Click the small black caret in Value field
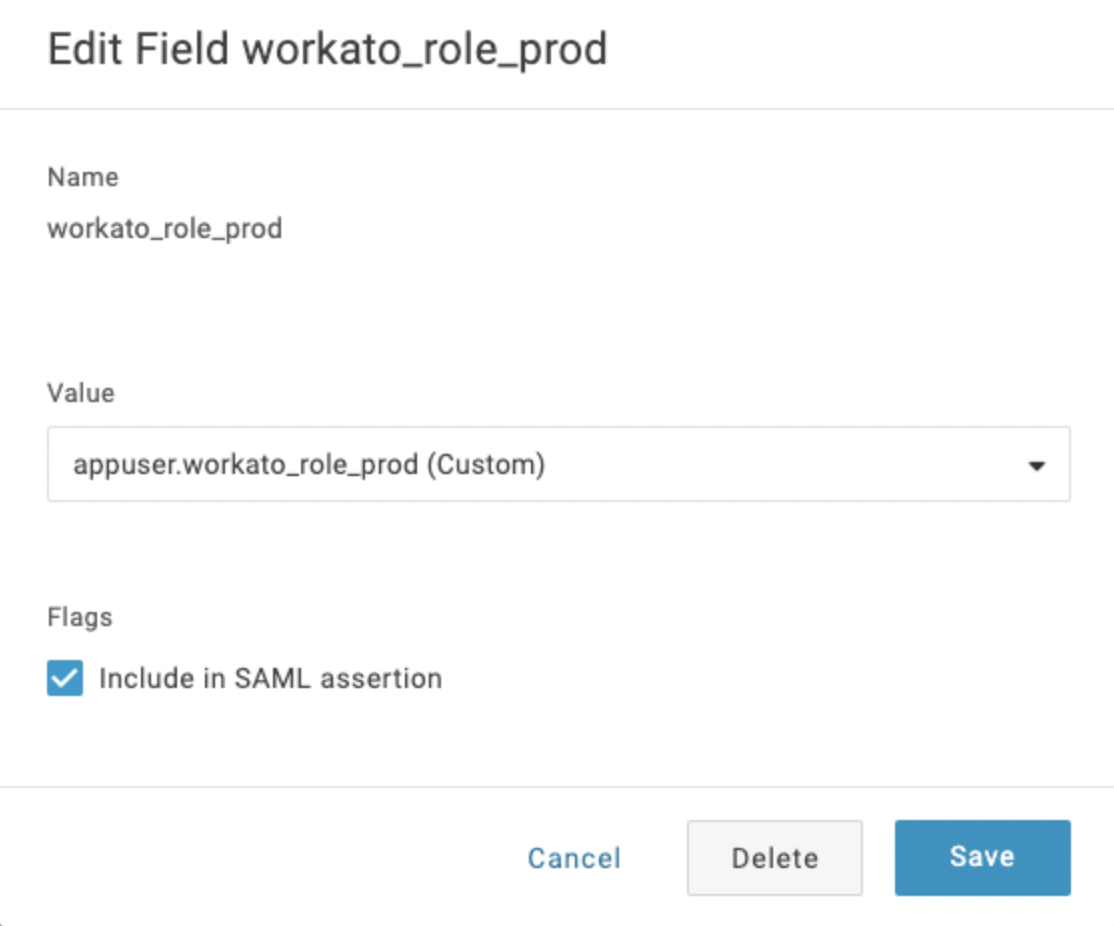 coord(1037,466)
